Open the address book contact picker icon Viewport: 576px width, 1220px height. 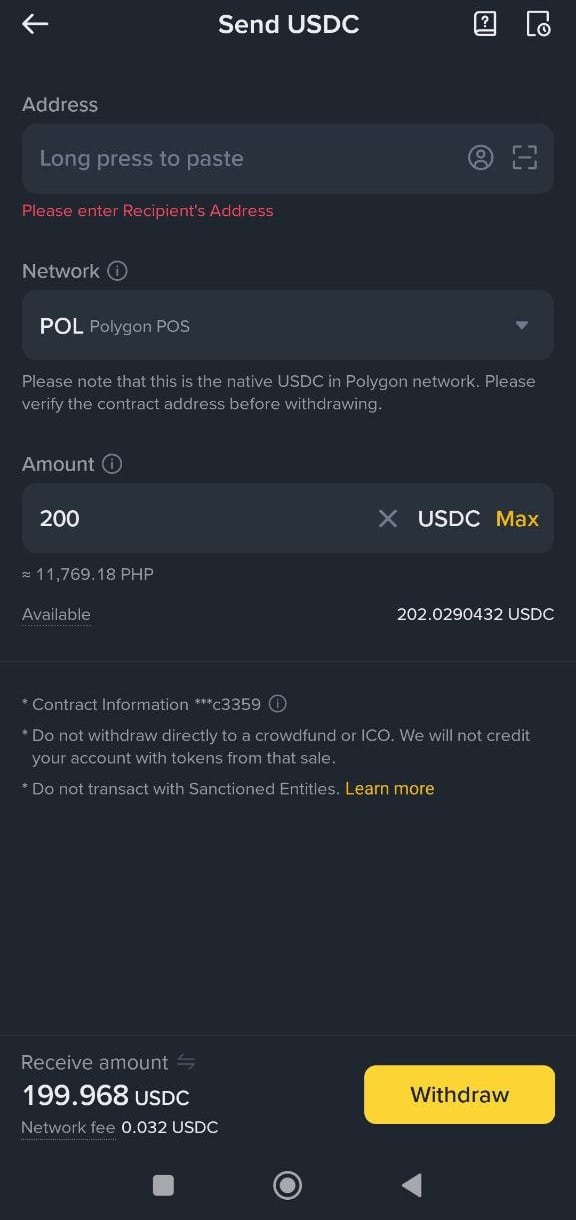click(481, 157)
